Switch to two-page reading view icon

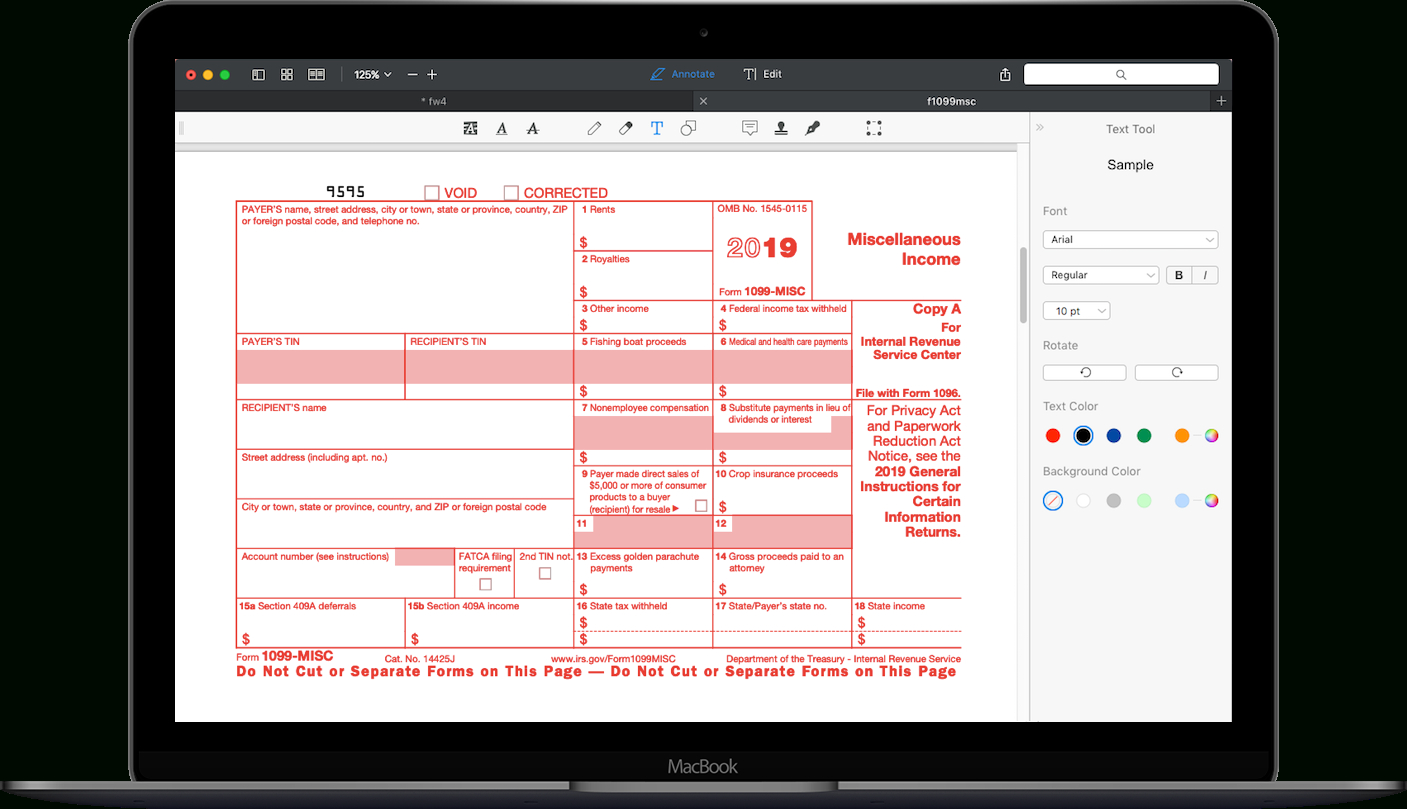[316, 75]
